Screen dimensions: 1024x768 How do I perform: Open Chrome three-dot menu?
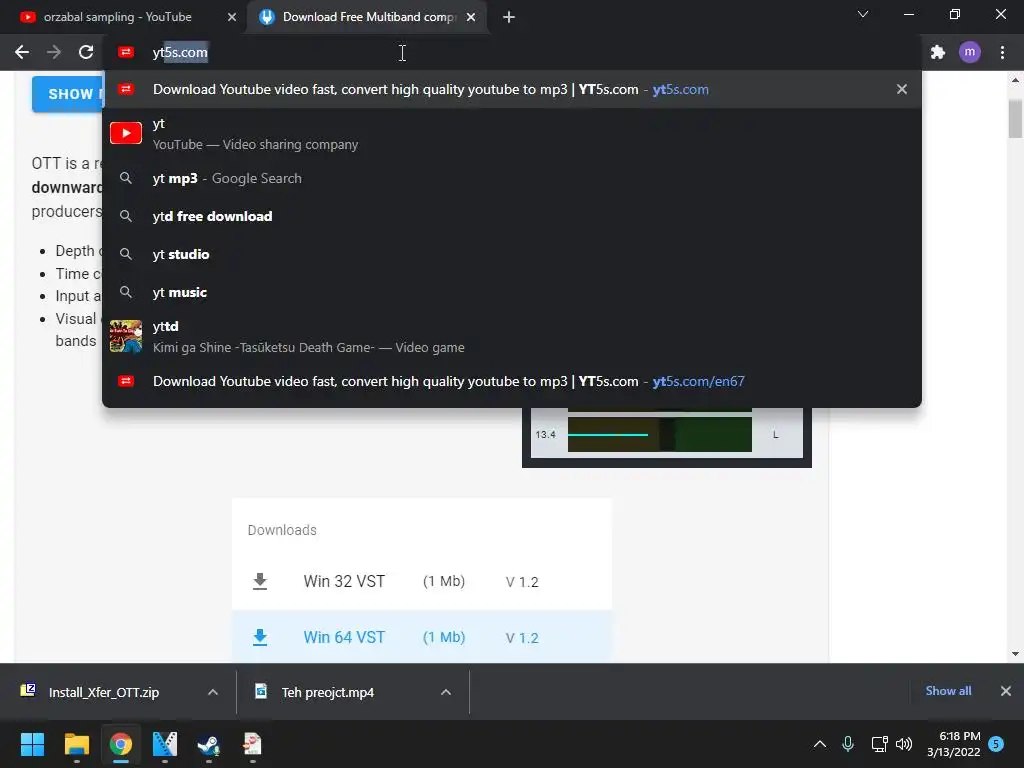point(1002,52)
